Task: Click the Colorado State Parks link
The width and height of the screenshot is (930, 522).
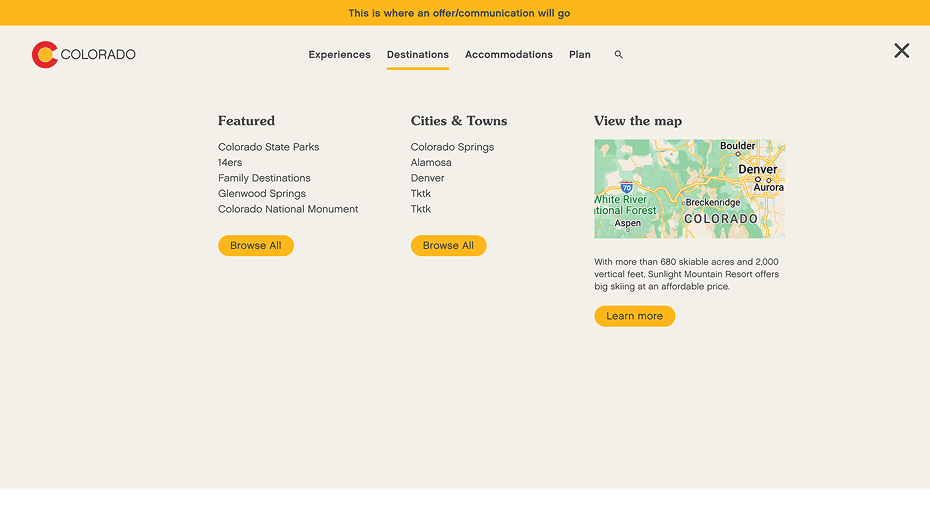Action: point(268,147)
